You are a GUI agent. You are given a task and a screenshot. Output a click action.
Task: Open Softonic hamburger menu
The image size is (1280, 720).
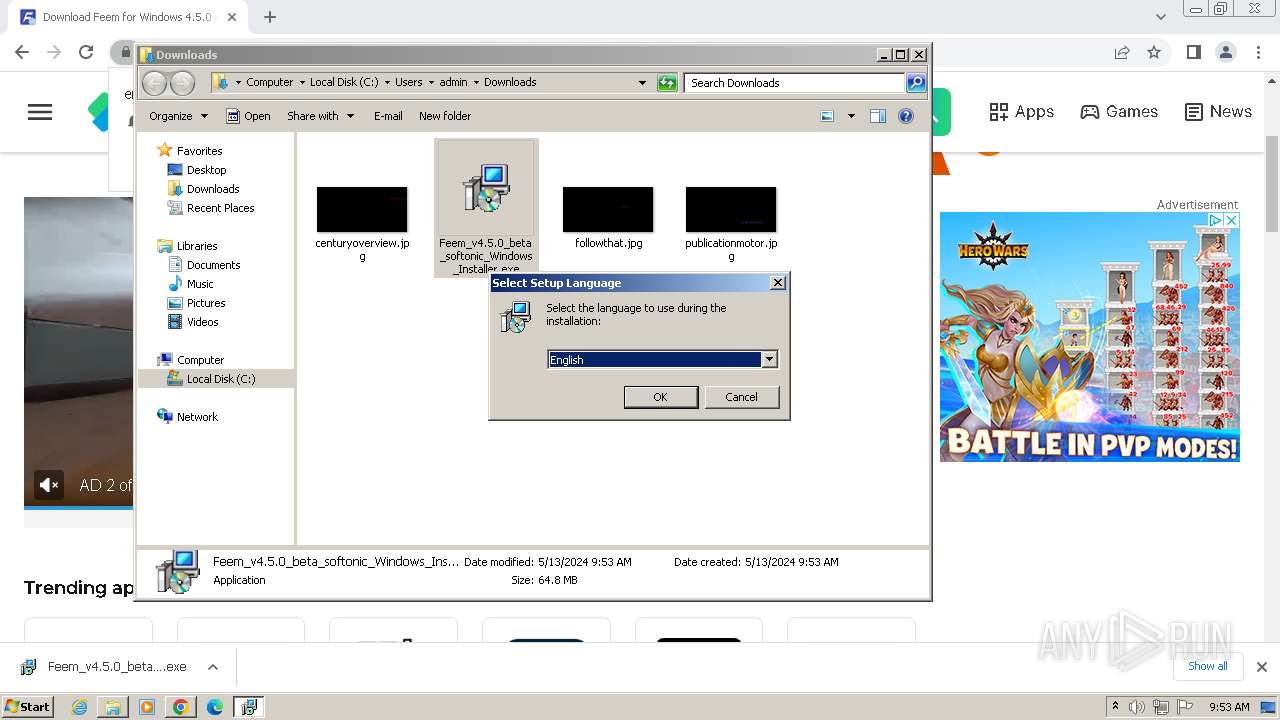tap(40, 112)
